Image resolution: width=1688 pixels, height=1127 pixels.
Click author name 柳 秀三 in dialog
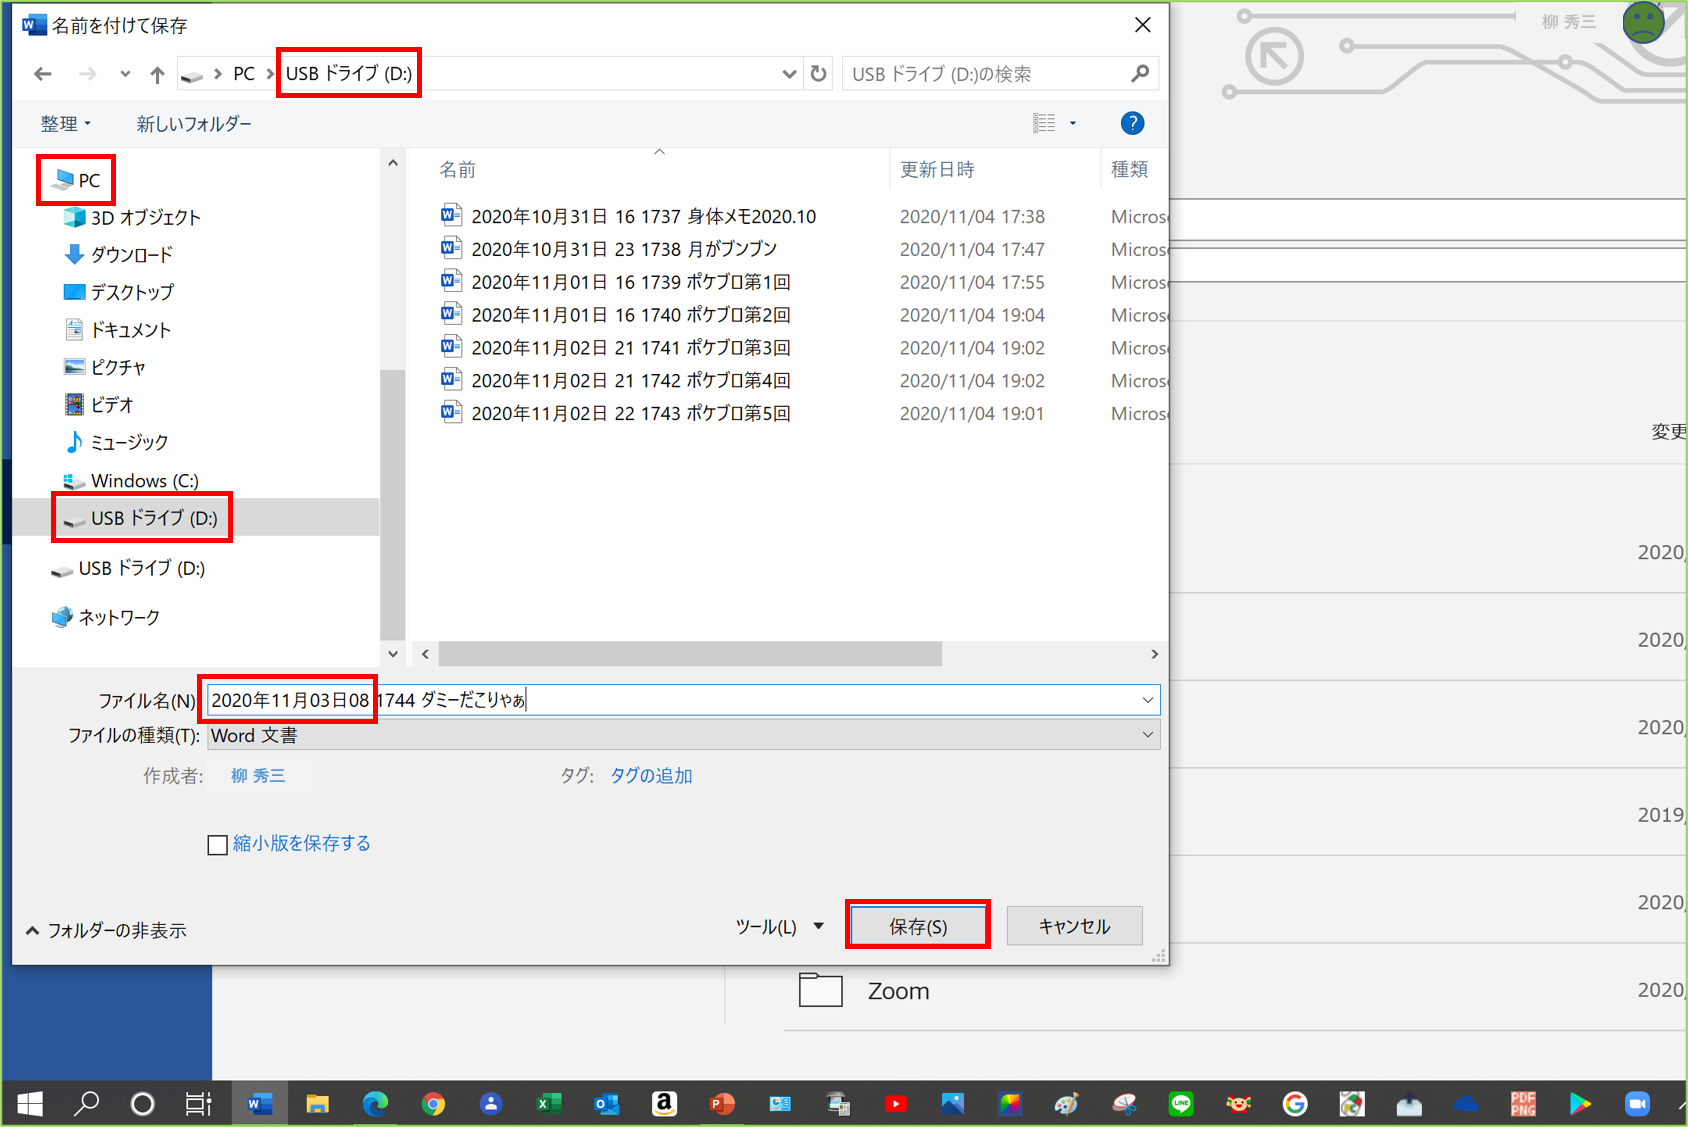[258, 776]
